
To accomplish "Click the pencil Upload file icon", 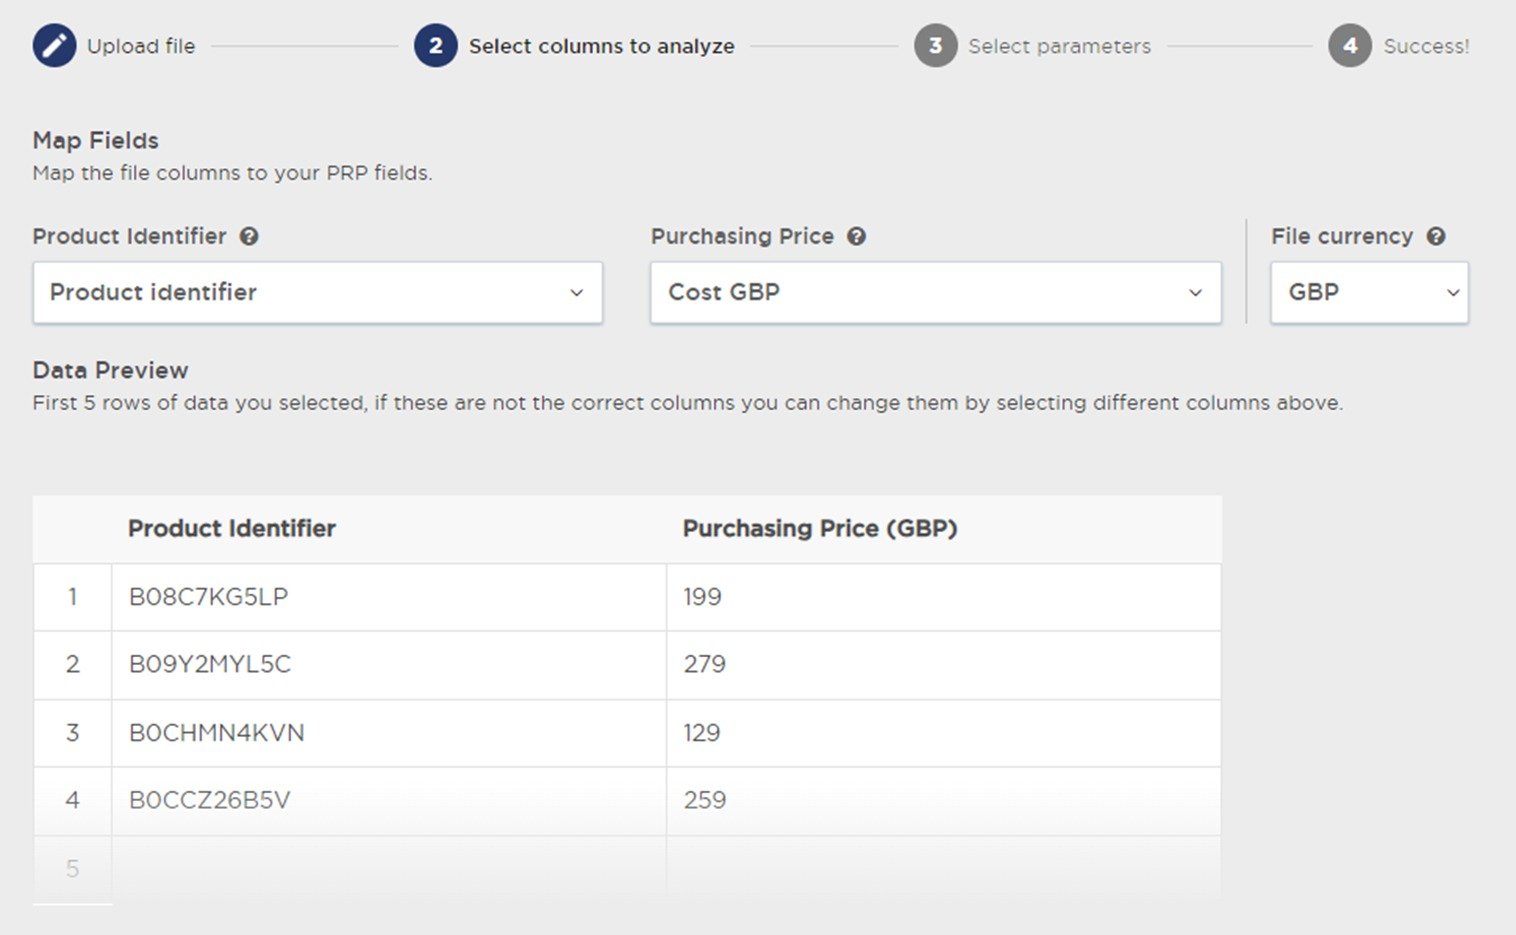I will pos(55,45).
